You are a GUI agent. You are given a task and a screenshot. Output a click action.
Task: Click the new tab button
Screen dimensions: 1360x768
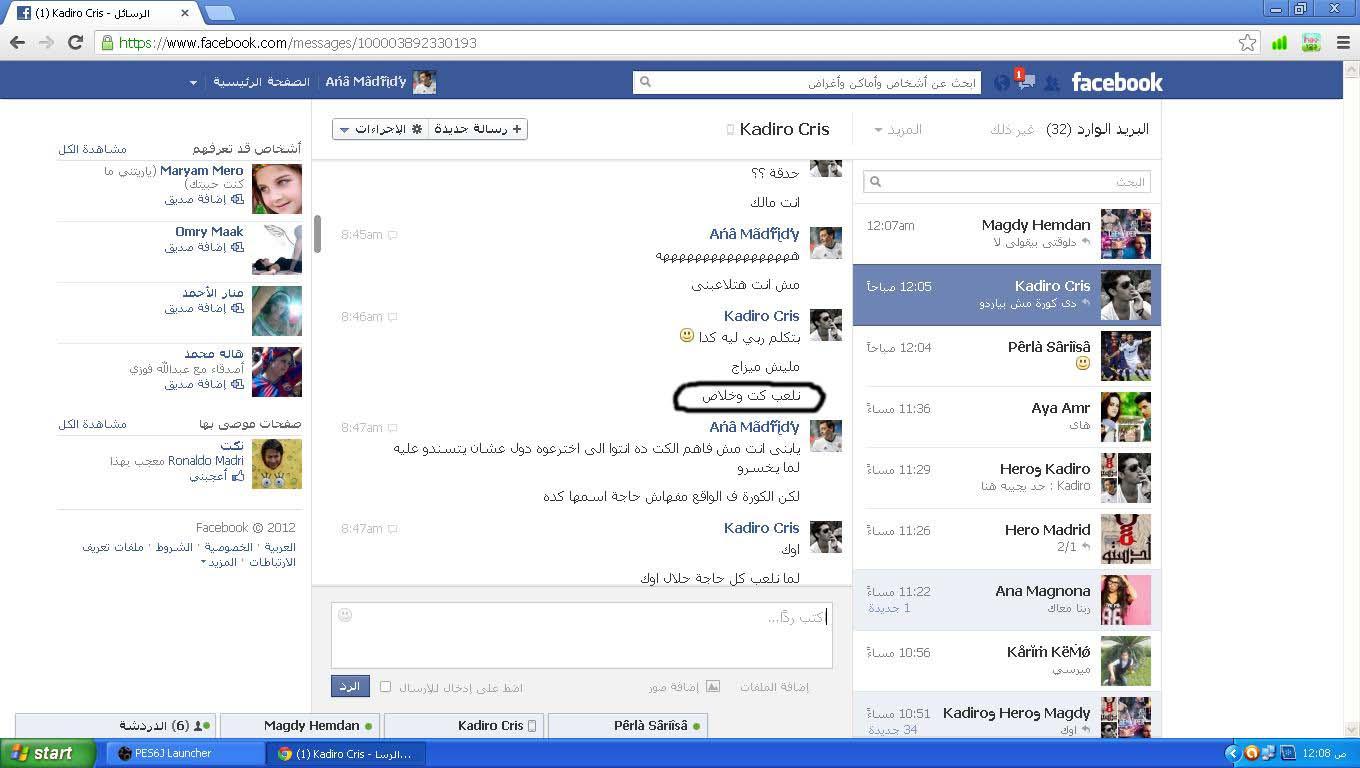[219, 13]
